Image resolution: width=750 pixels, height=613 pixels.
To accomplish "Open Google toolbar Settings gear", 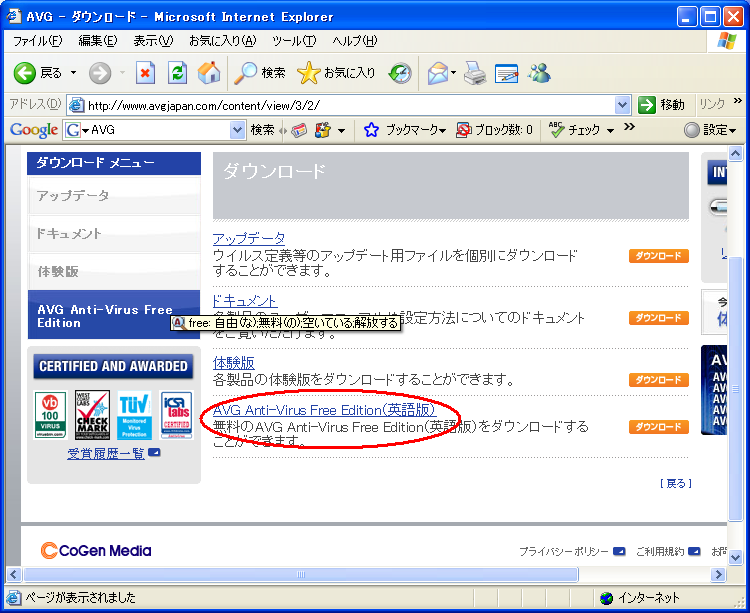I will tap(692, 130).
